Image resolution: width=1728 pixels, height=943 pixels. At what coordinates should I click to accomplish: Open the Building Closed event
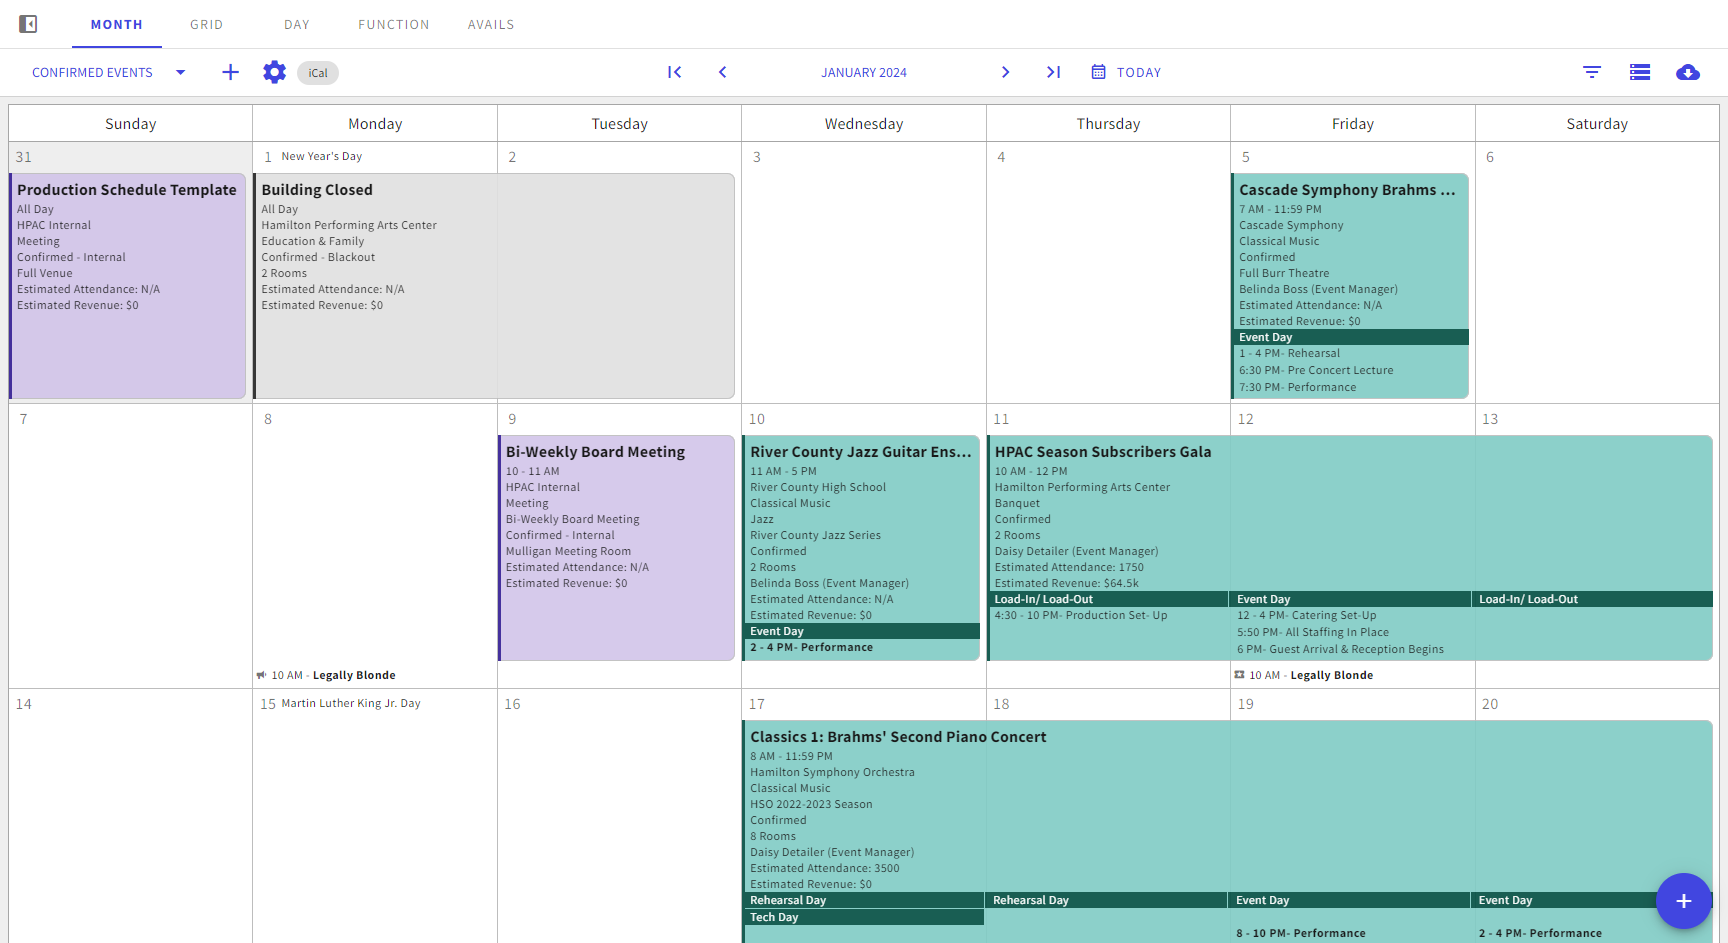pos(494,286)
